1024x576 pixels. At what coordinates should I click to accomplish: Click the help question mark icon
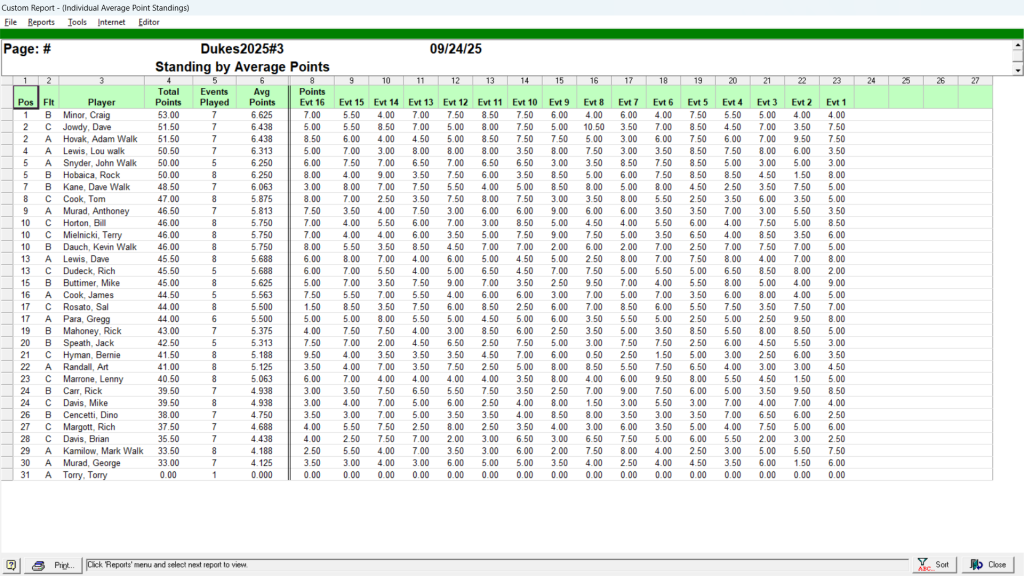pyautogui.click(x=11, y=565)
